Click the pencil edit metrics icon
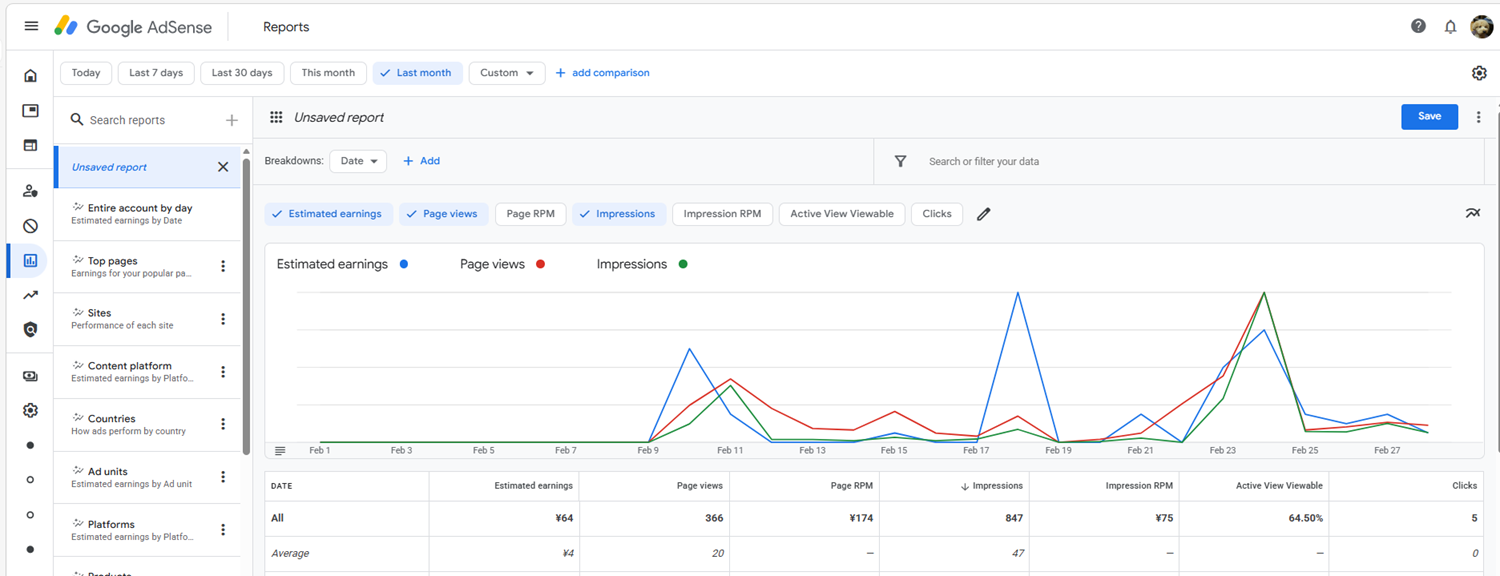Screen dimensions: 1500x576 click(x=984, y=214)
